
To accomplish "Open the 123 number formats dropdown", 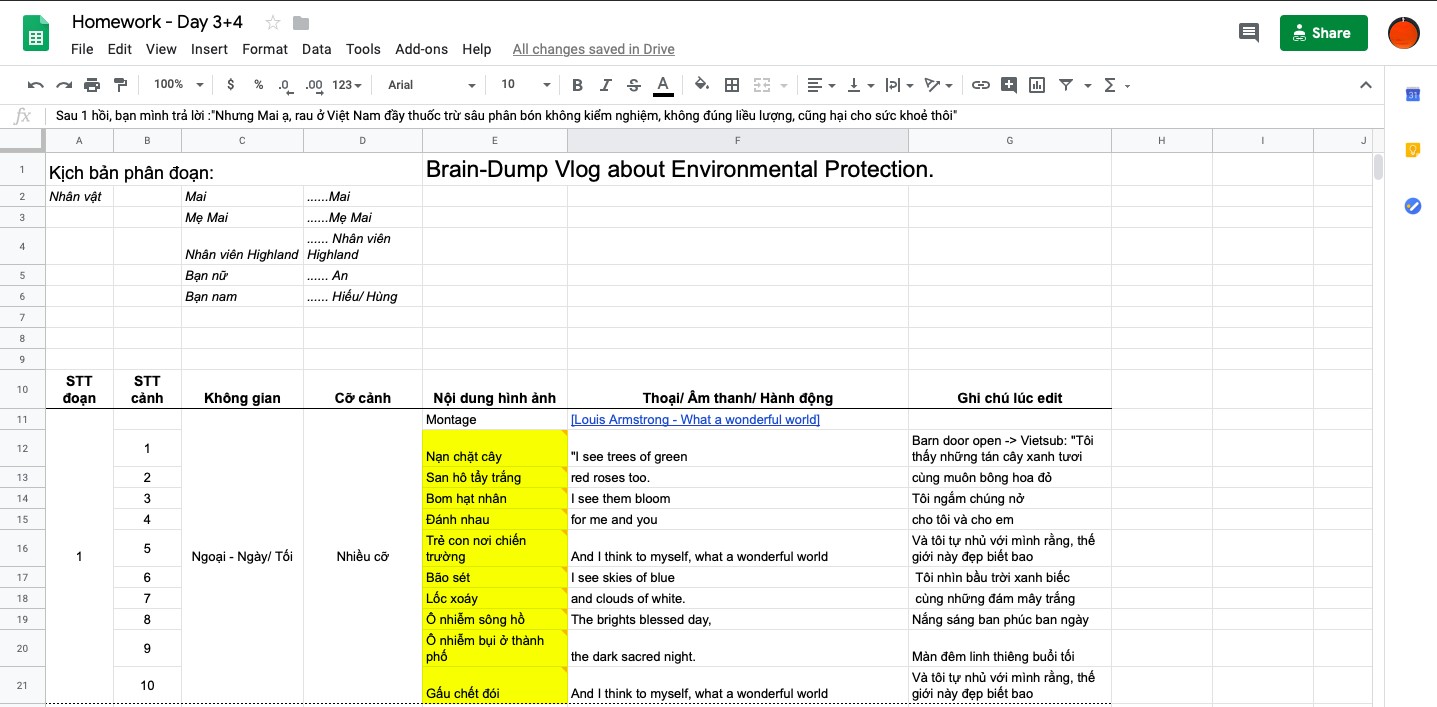I will [347, 85].
